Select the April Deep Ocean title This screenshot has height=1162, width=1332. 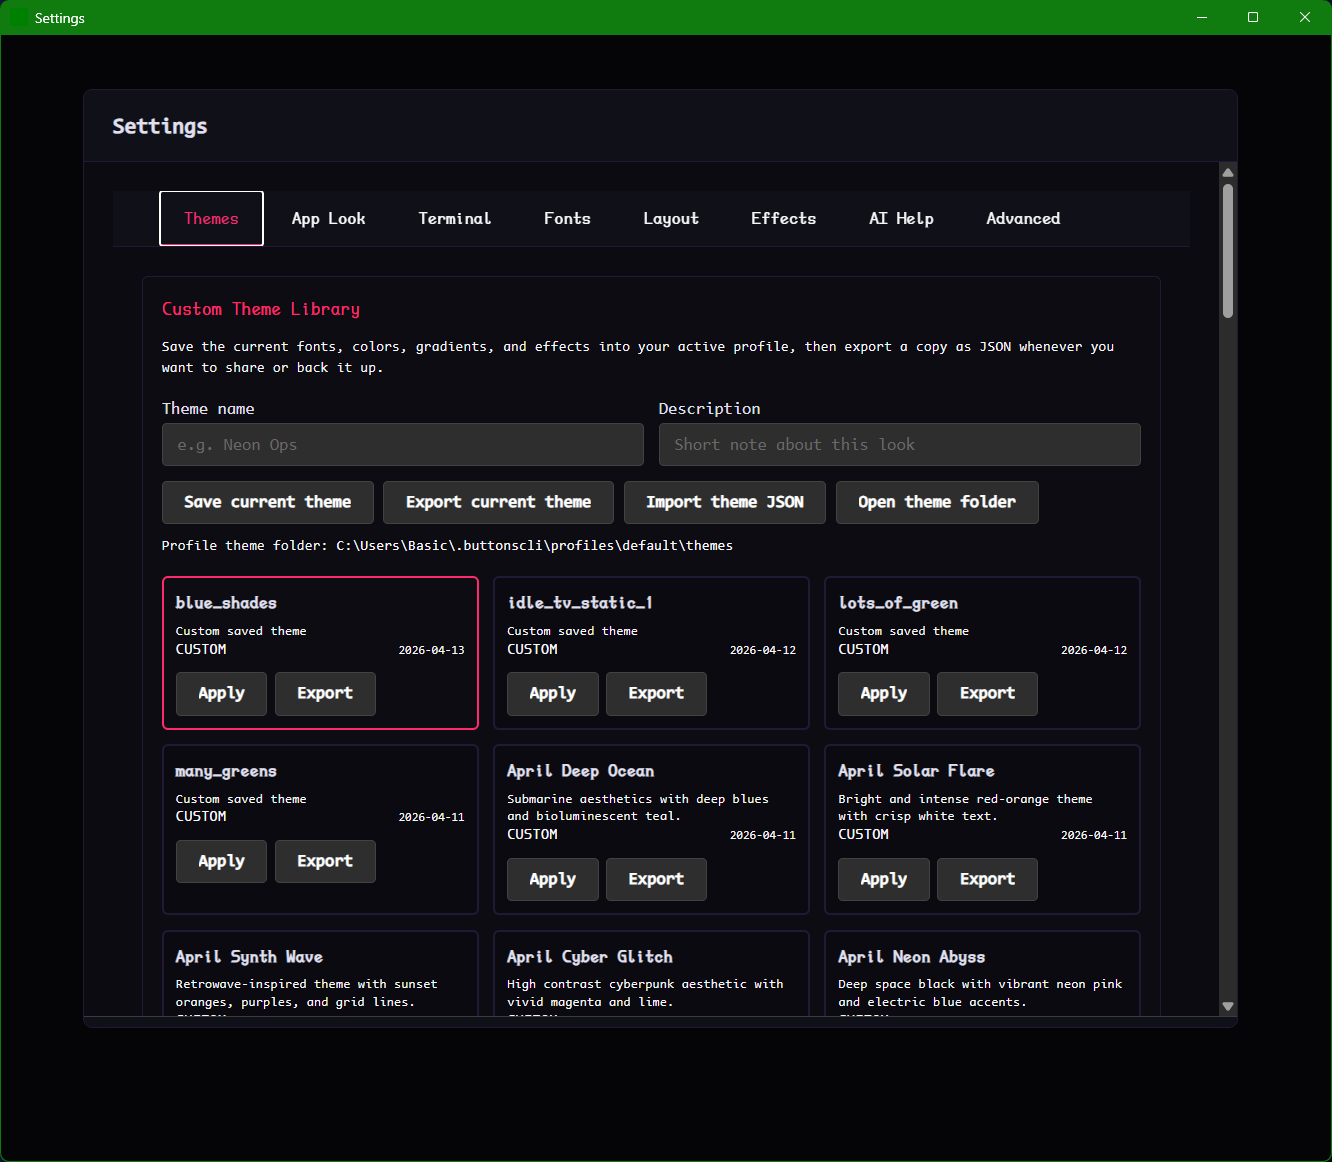(x=580, y=771)
